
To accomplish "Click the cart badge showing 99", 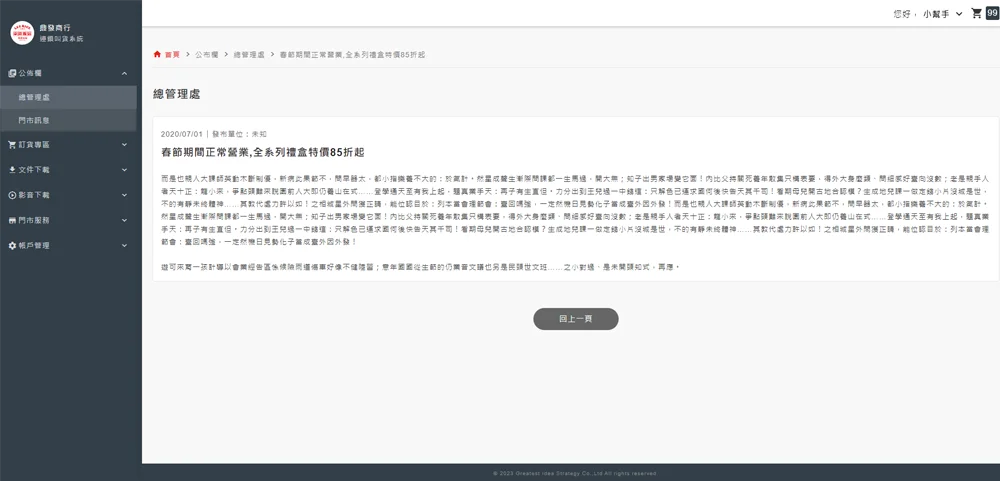I will click(992, 13).
